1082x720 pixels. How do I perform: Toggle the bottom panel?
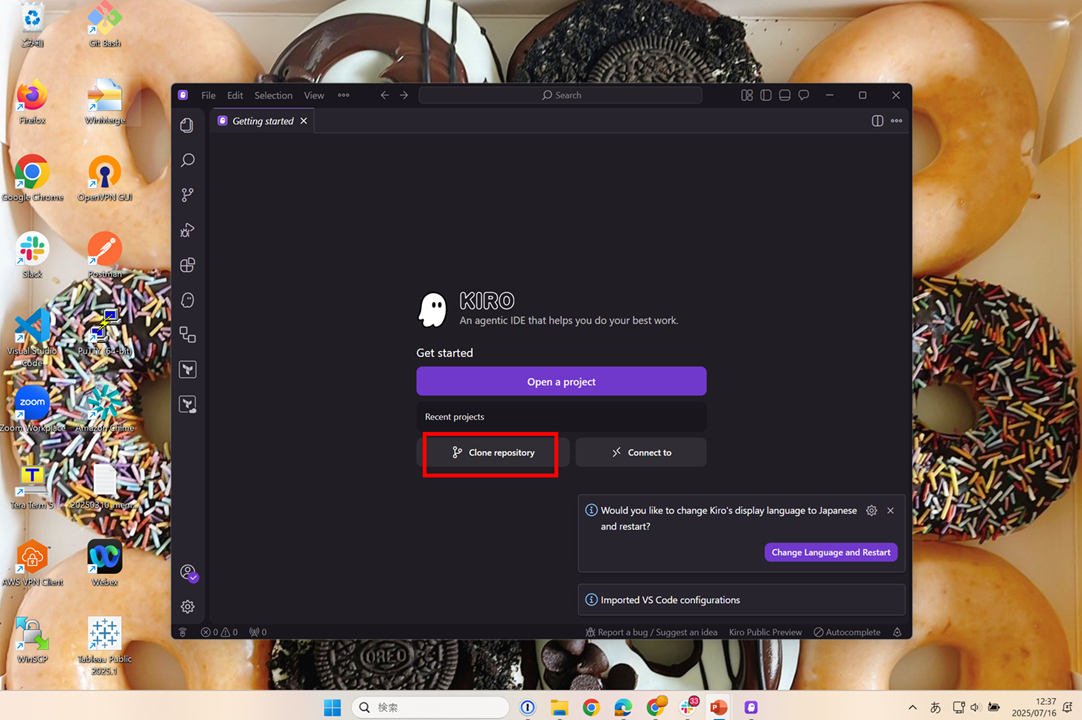point(785,95)
